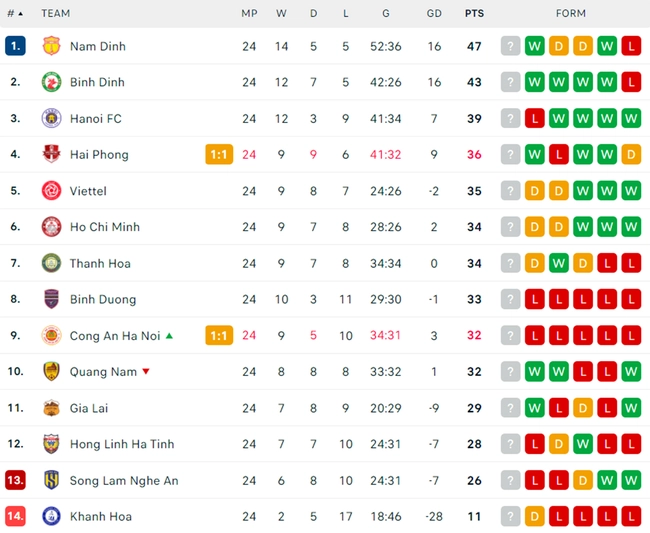Open the Thanh Hoa team page link
The height and width of the screenshot is (533, 650).
coord(100,263)
